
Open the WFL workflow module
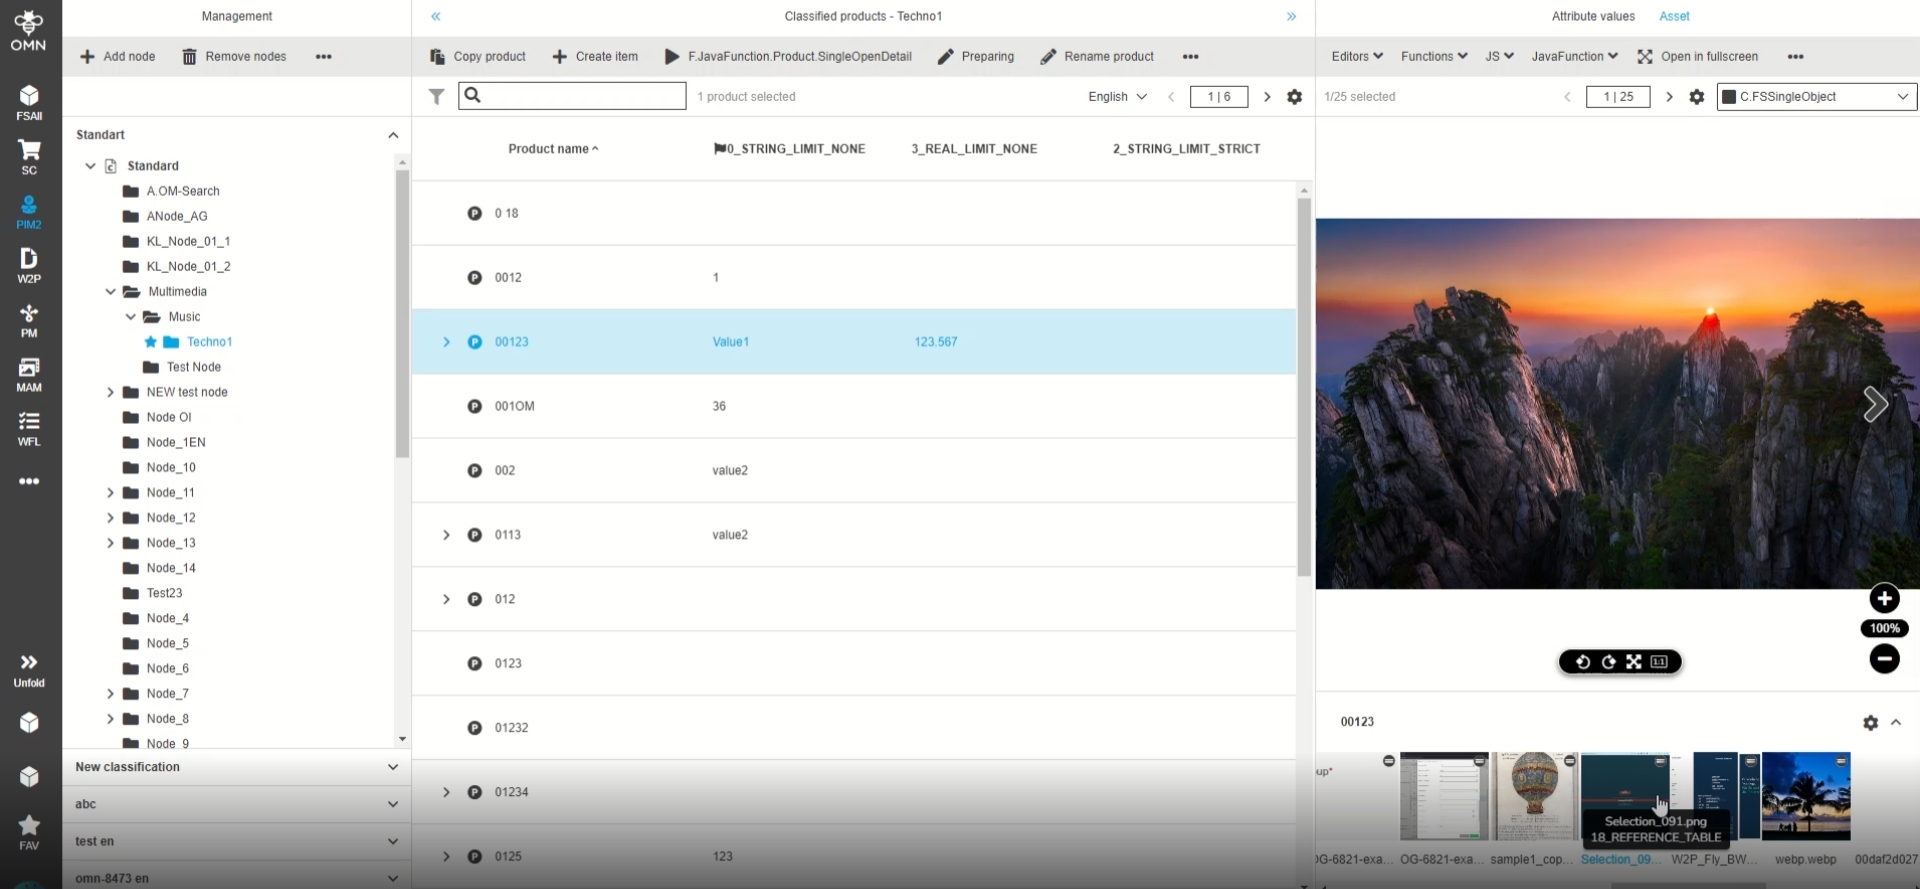tap(29, 428)
